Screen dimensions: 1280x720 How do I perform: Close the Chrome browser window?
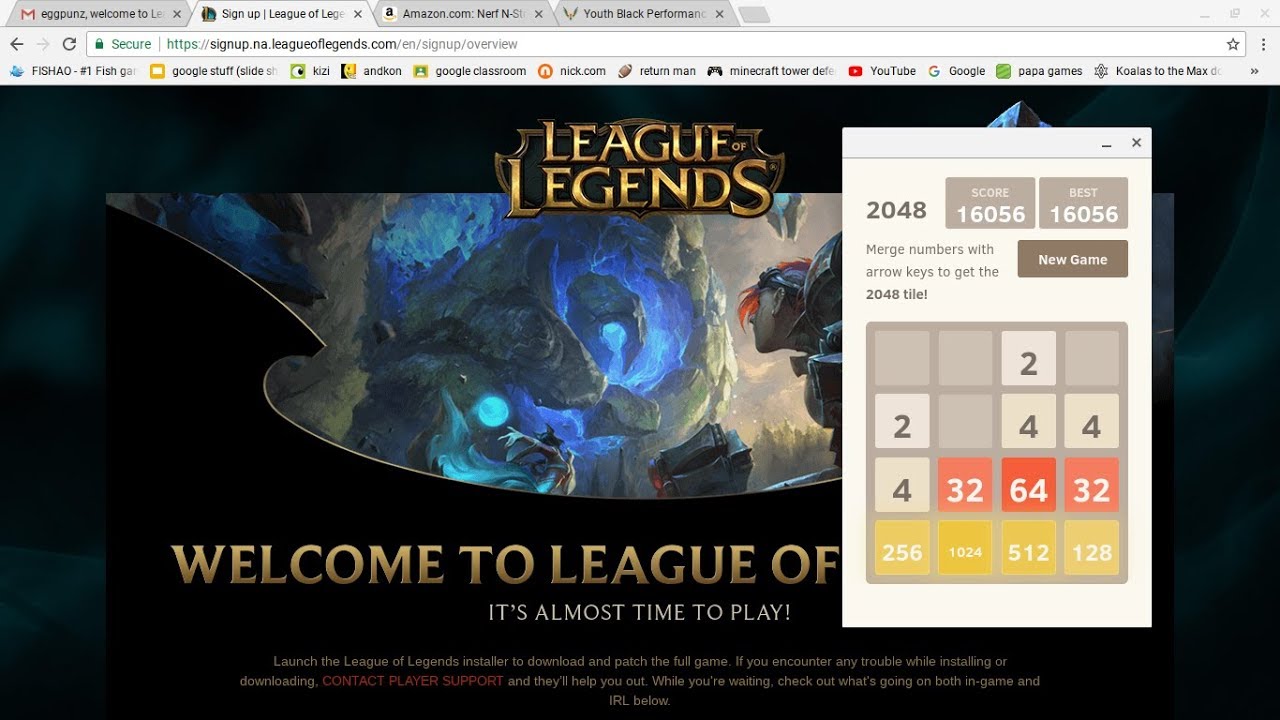click(x=1262, y=14)
